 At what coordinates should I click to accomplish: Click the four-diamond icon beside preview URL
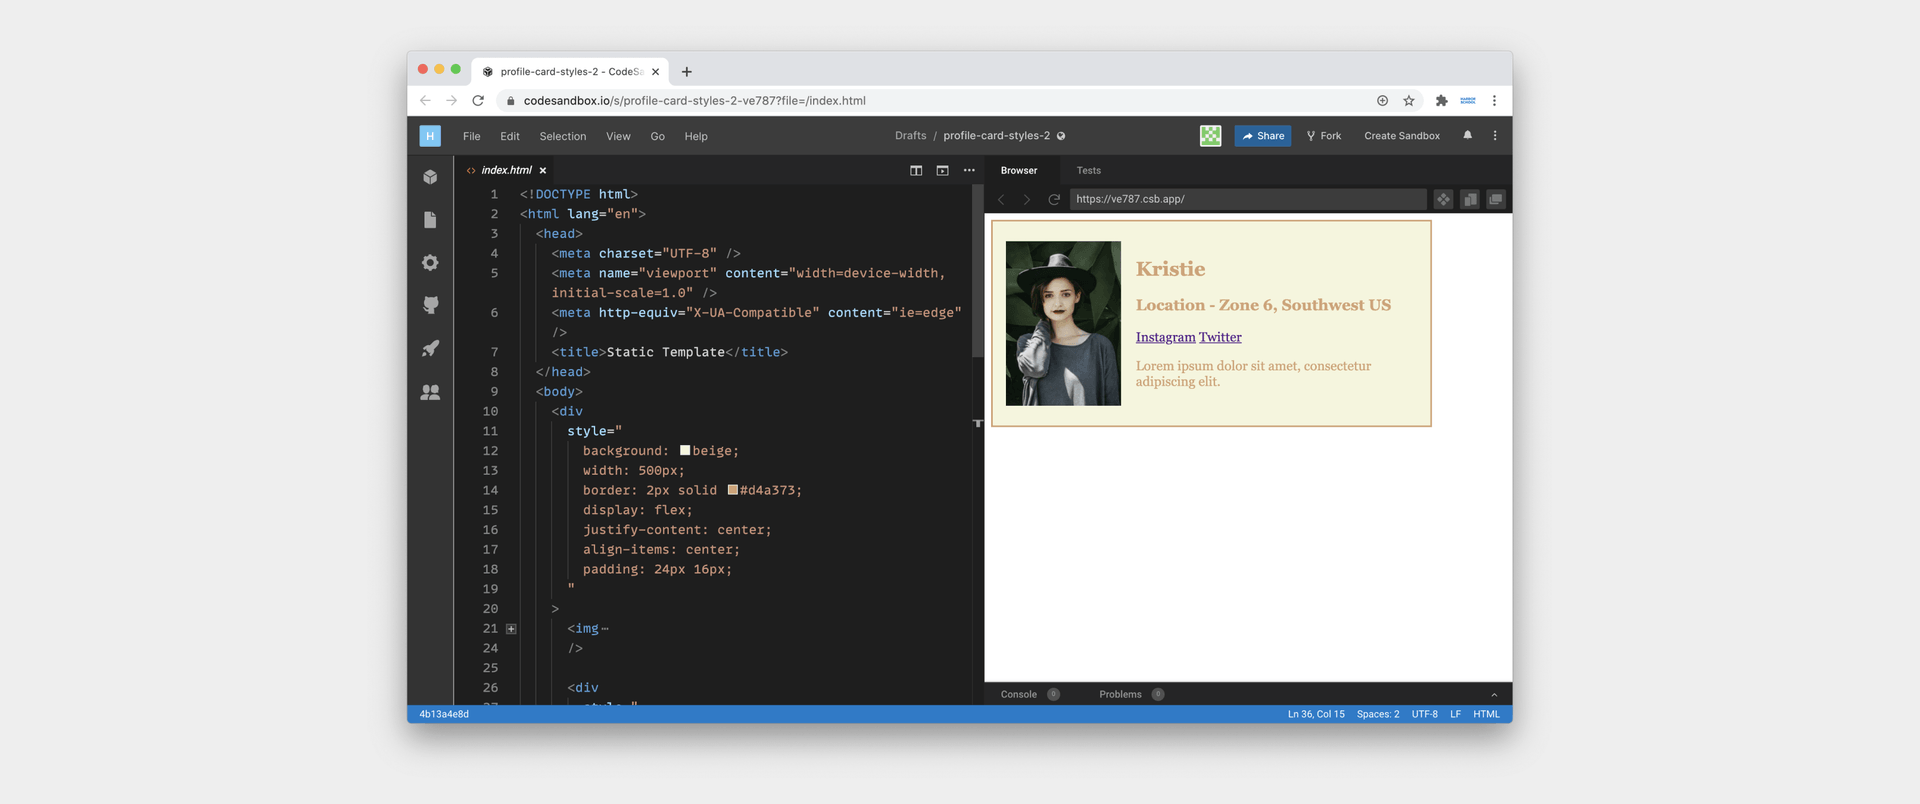click(1443, 199)
